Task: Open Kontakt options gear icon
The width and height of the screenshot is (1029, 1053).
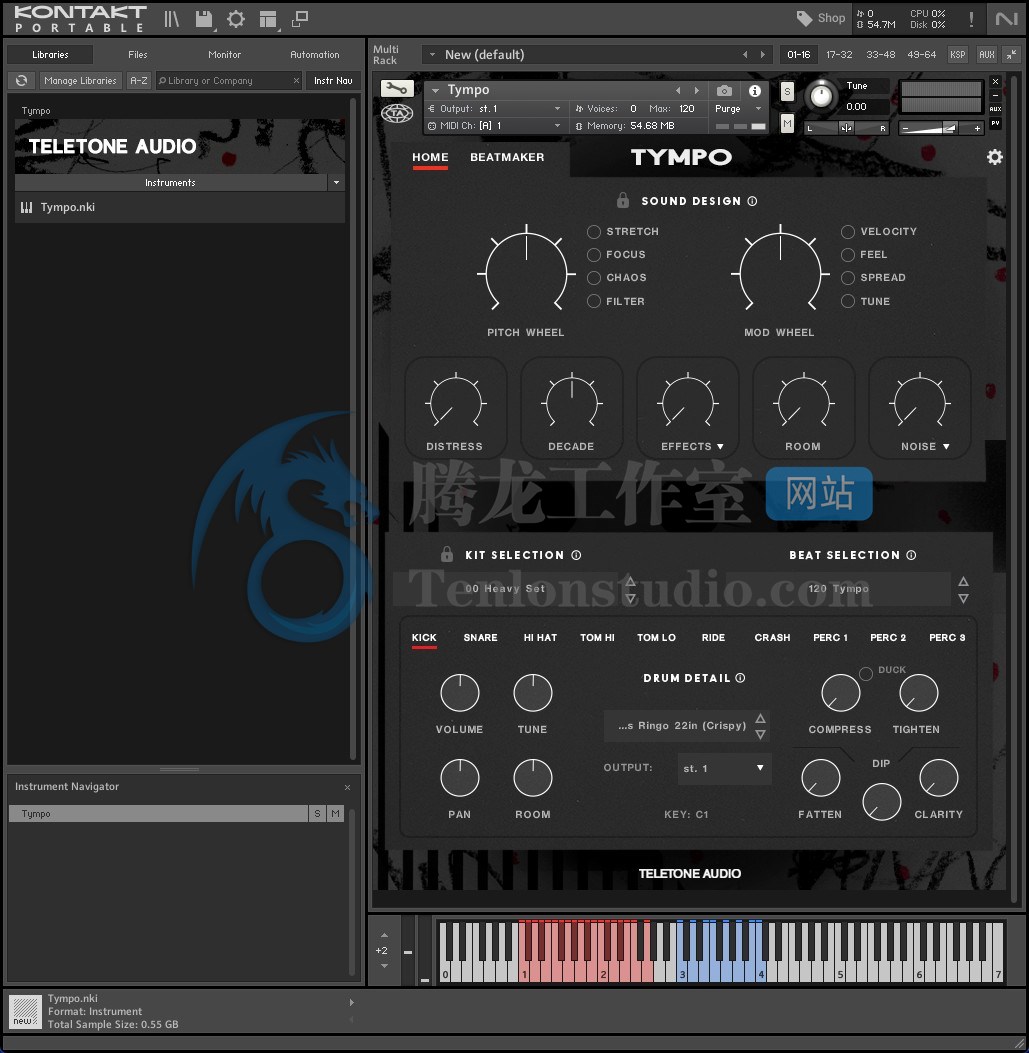Action: point(236,19)
